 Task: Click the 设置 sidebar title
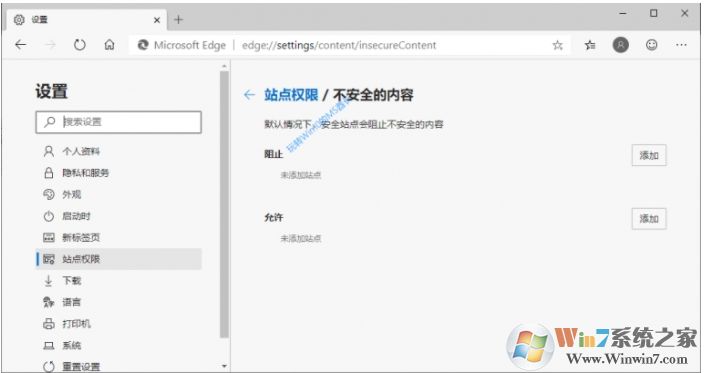pyautogui.click(x=51, y=91)
